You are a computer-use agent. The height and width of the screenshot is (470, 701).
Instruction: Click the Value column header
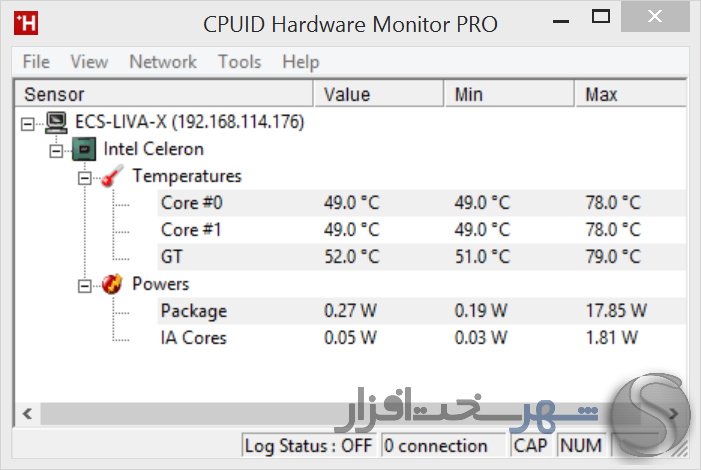pos(379,94)
